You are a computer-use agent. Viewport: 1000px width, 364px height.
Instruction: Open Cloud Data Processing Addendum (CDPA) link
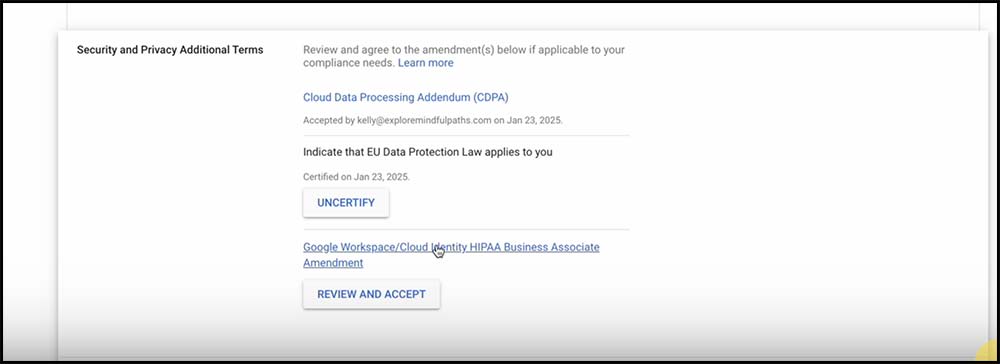pyautogui.click(x=406, y=98)
